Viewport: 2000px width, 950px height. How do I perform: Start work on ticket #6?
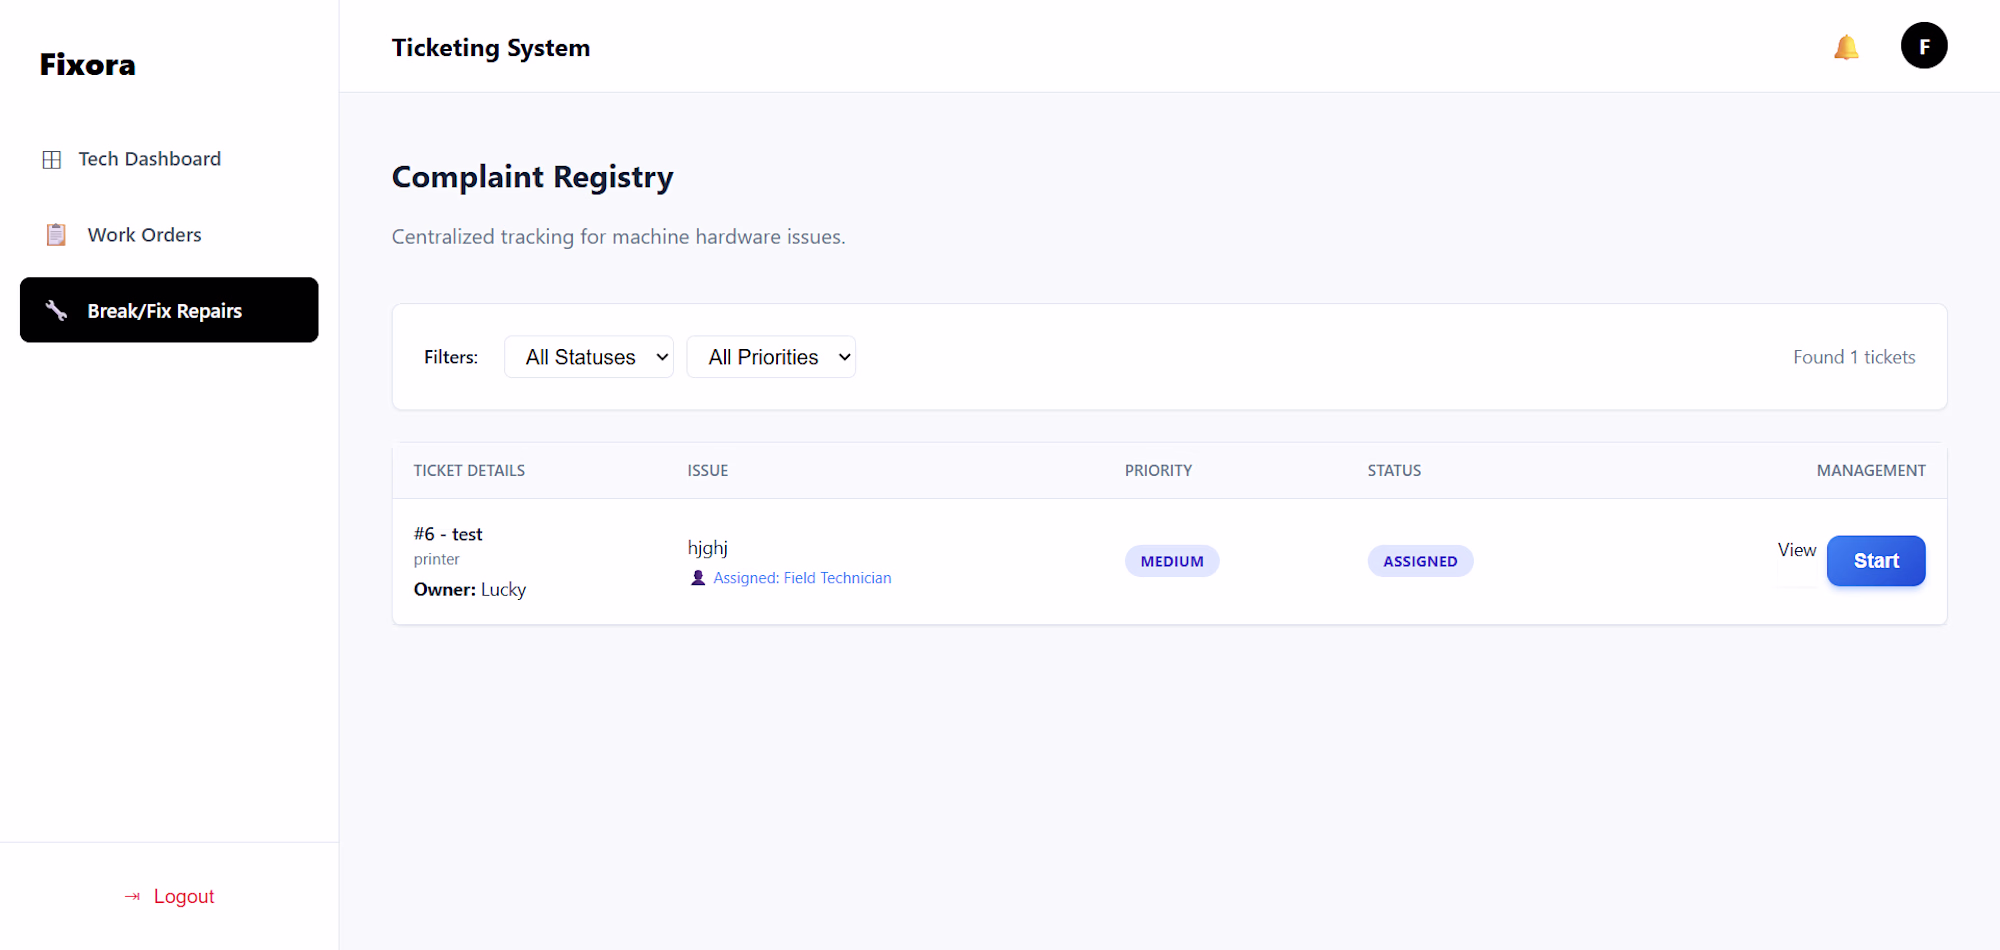1876,561
